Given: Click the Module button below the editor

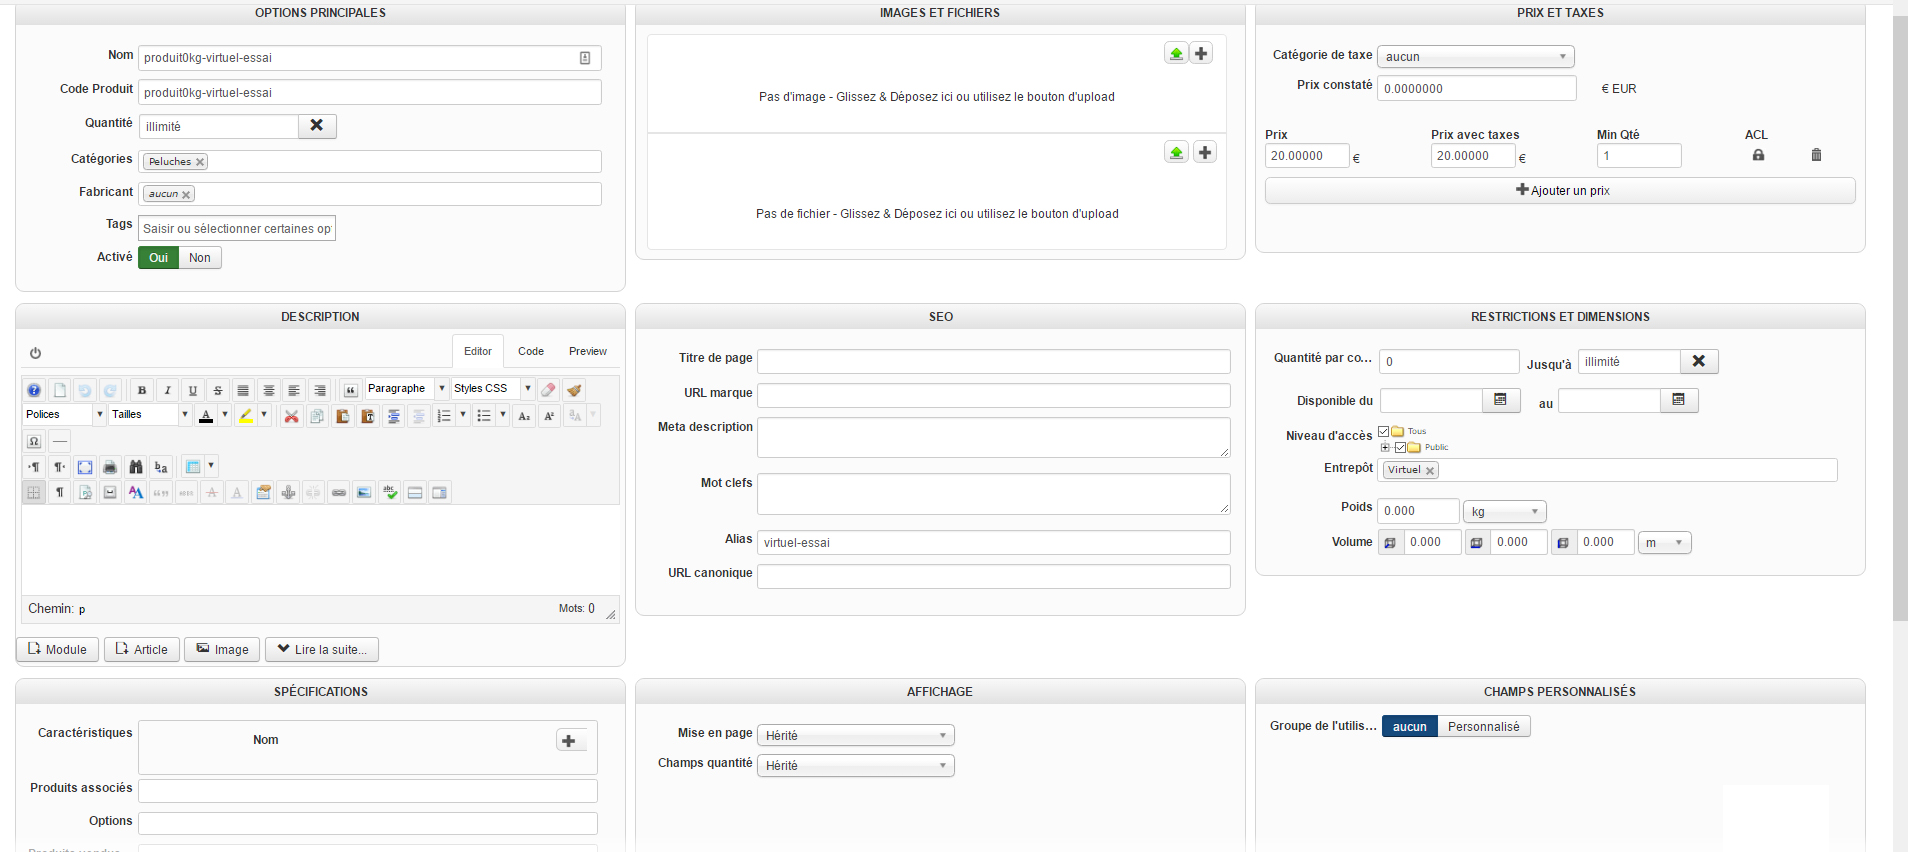Looking at the screenshot, I should 57,650.
